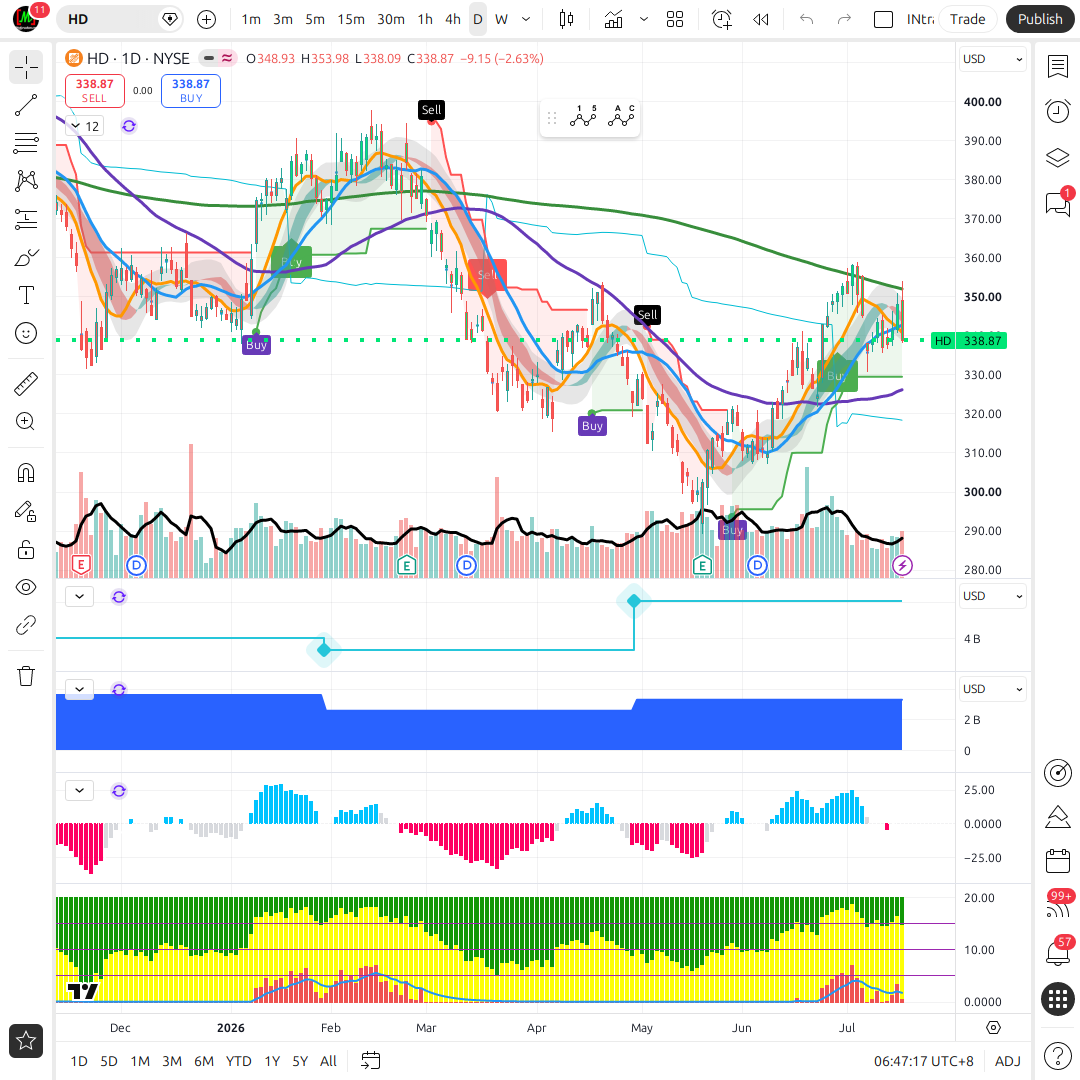The width and height of the screenshot is (1080, 1080).
Task: Select the trend line drawing tool
Action: click(26, 105)
